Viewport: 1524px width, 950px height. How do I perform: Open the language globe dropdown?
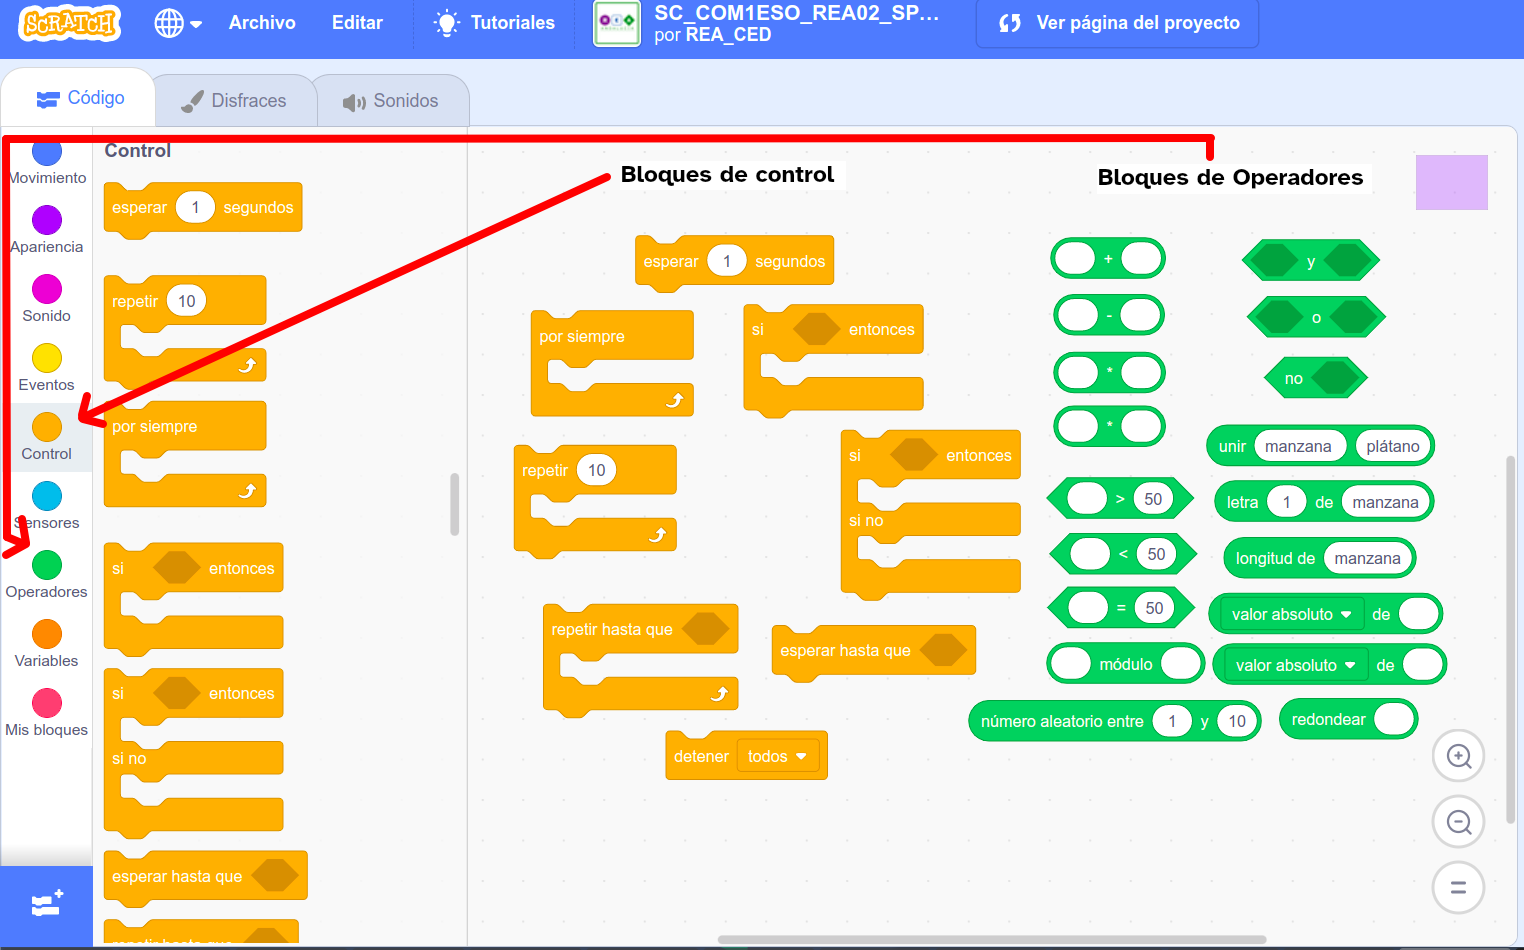click(178, 22)
